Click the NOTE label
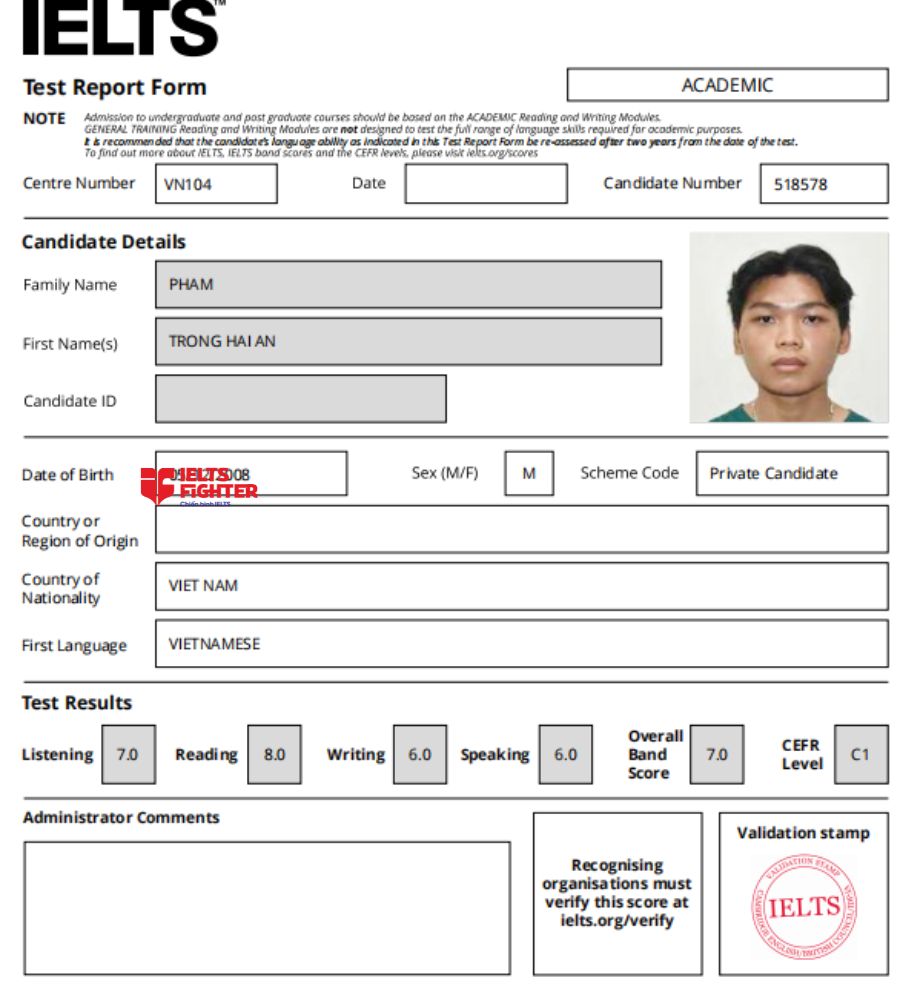Viewport: 900px width, 1000px height. [x=44, y=119]
